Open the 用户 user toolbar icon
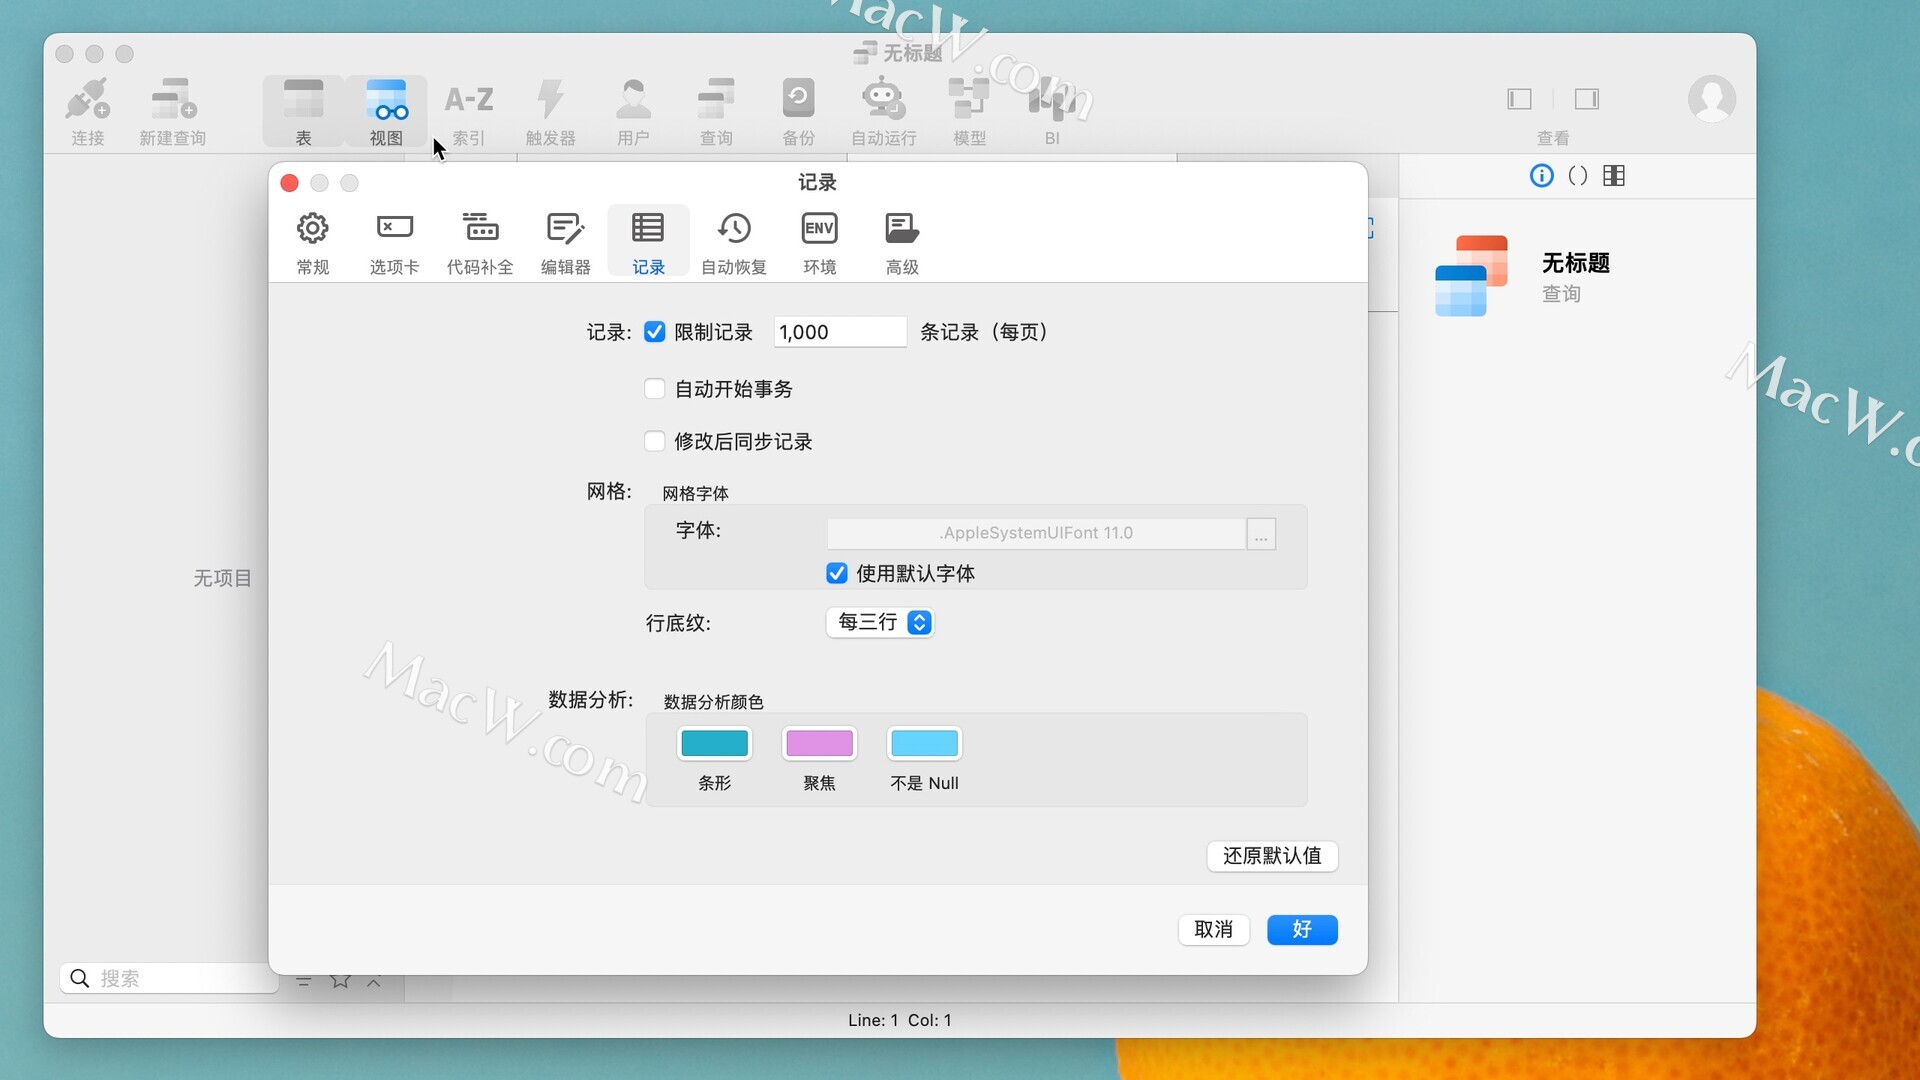Screen dimensions: 1920x1080 (x=633, y=111)
